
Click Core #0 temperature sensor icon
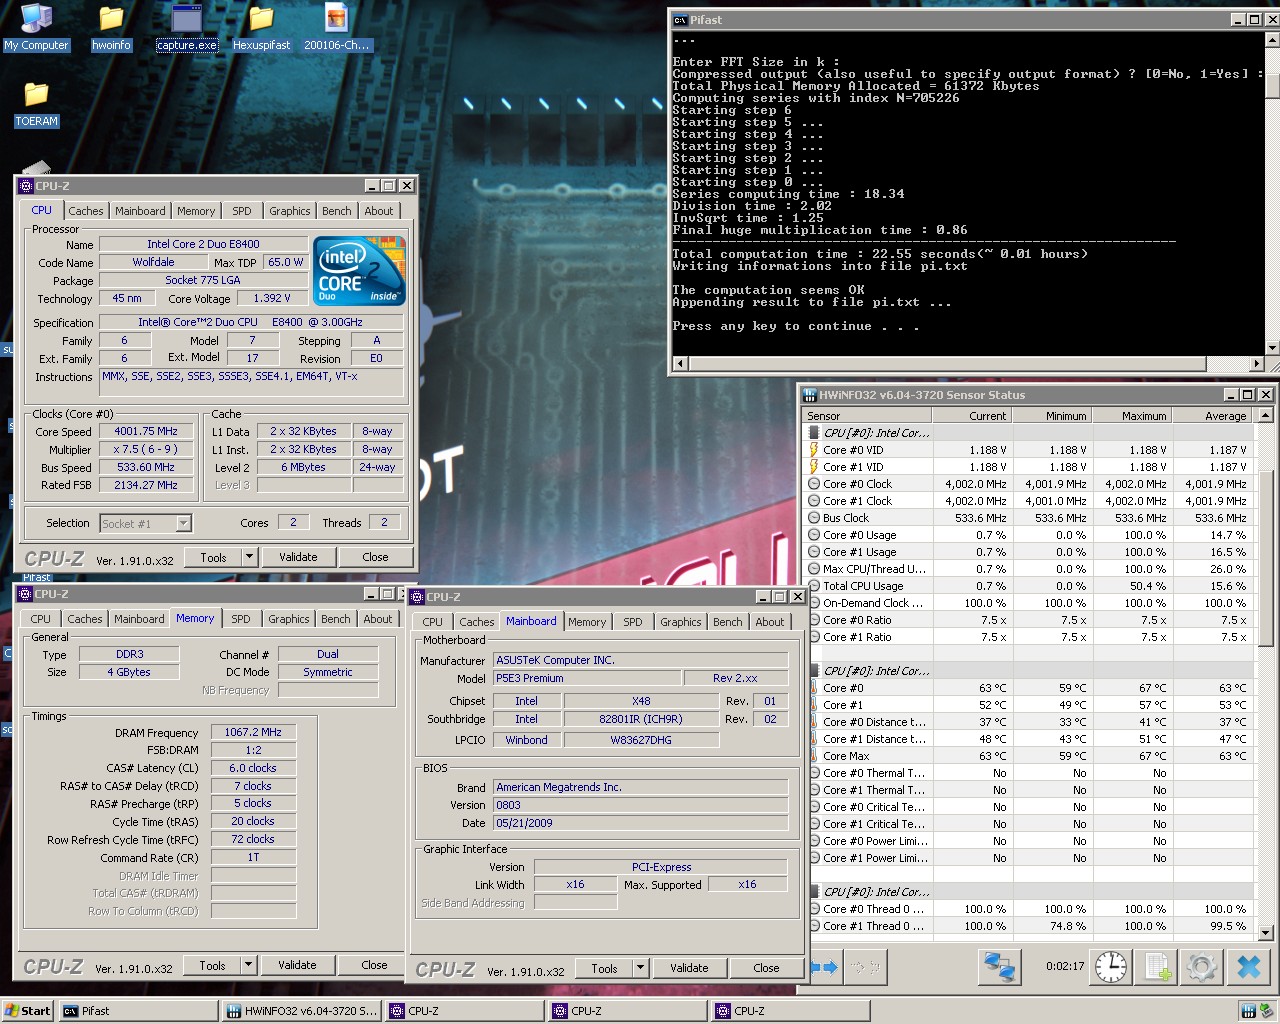(x=814, y=688)
